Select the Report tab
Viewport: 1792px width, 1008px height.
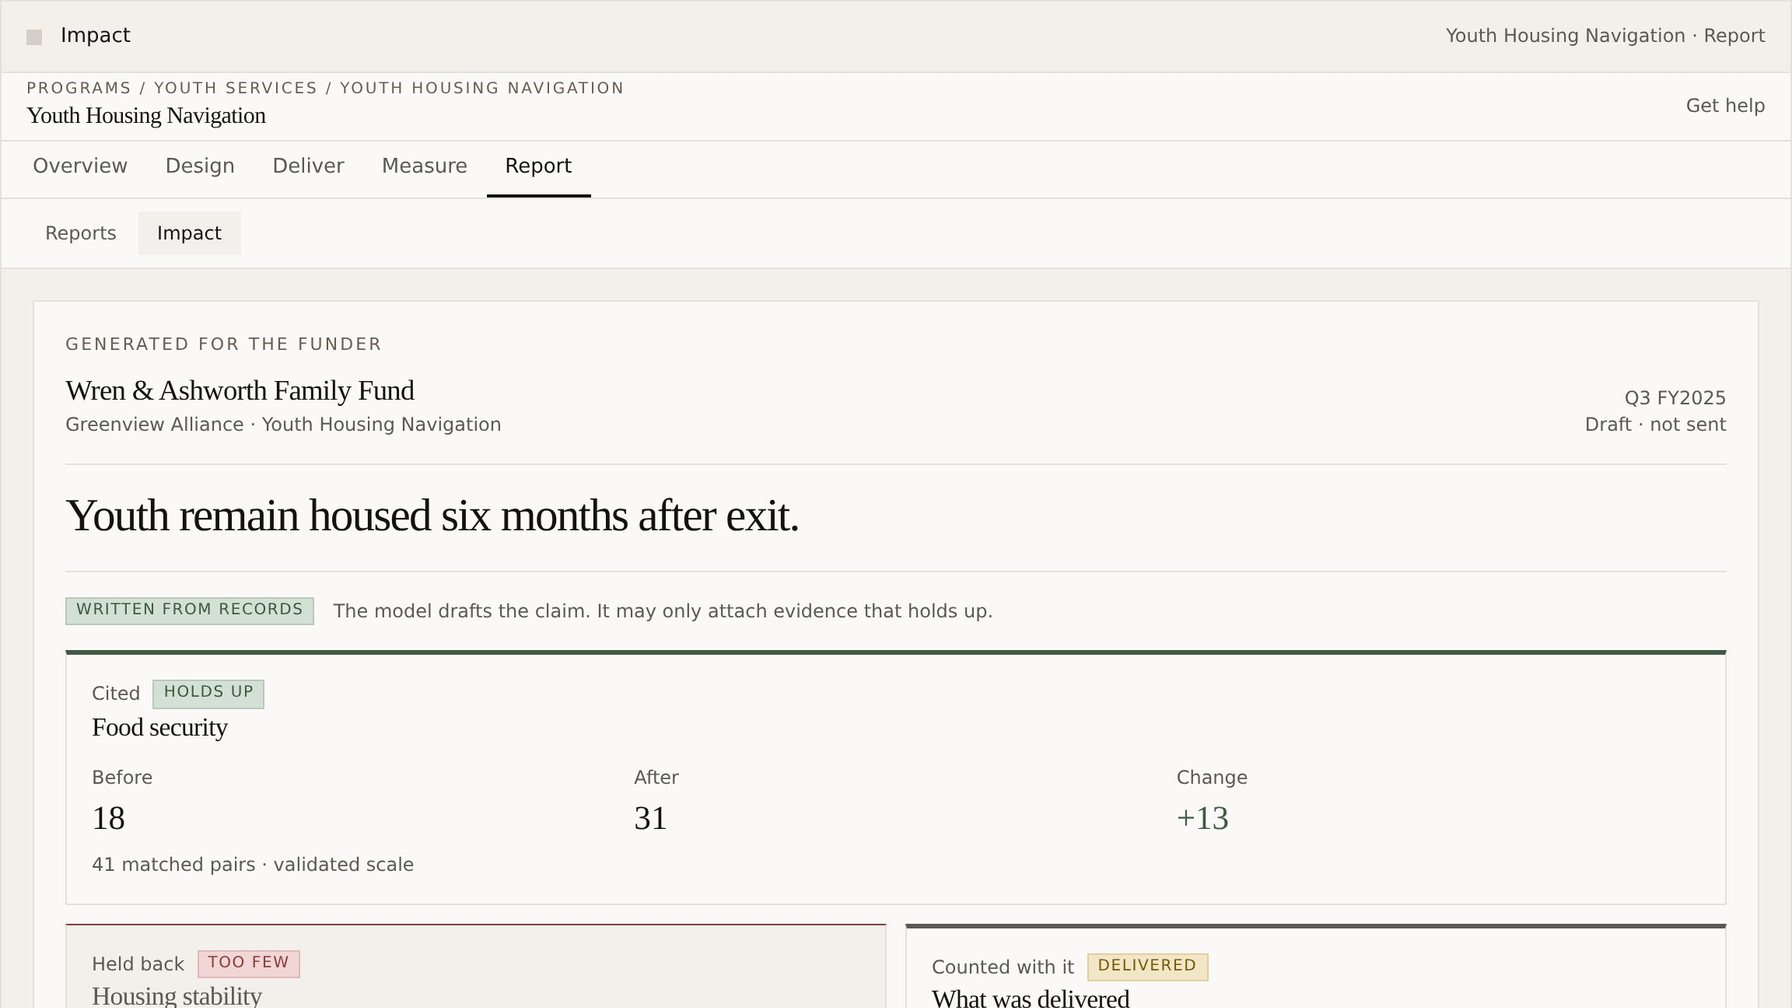coord(538,166)
